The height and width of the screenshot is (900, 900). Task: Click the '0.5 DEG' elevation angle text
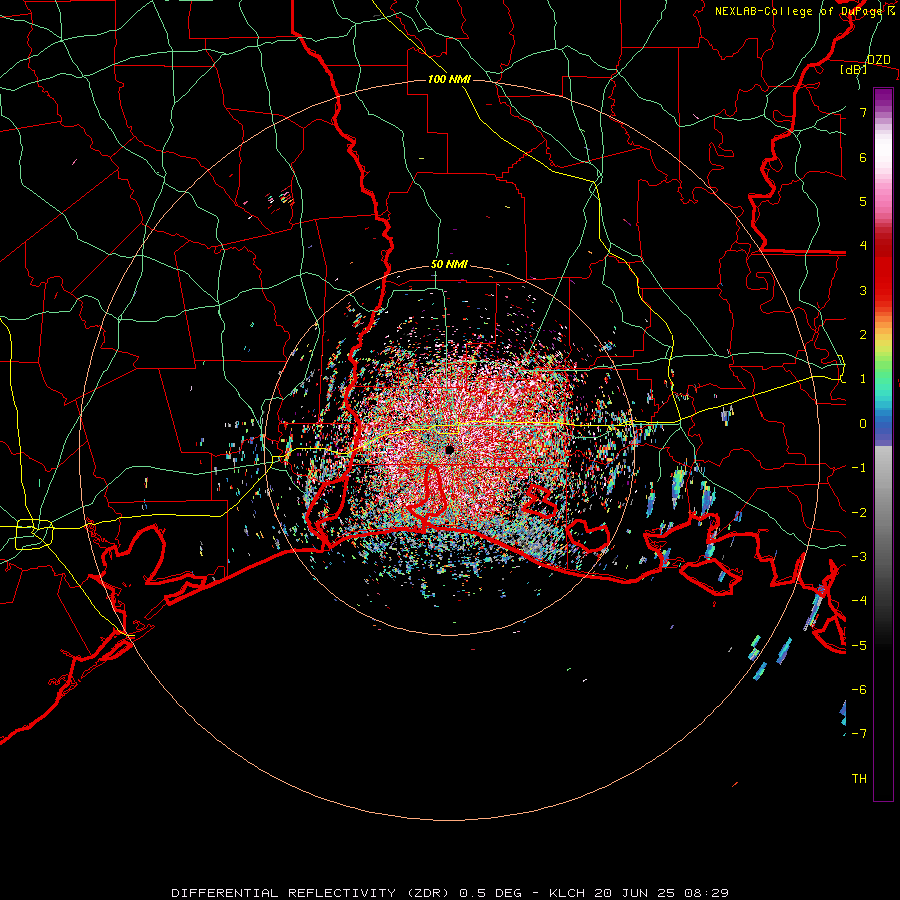[x=490, y=893]
